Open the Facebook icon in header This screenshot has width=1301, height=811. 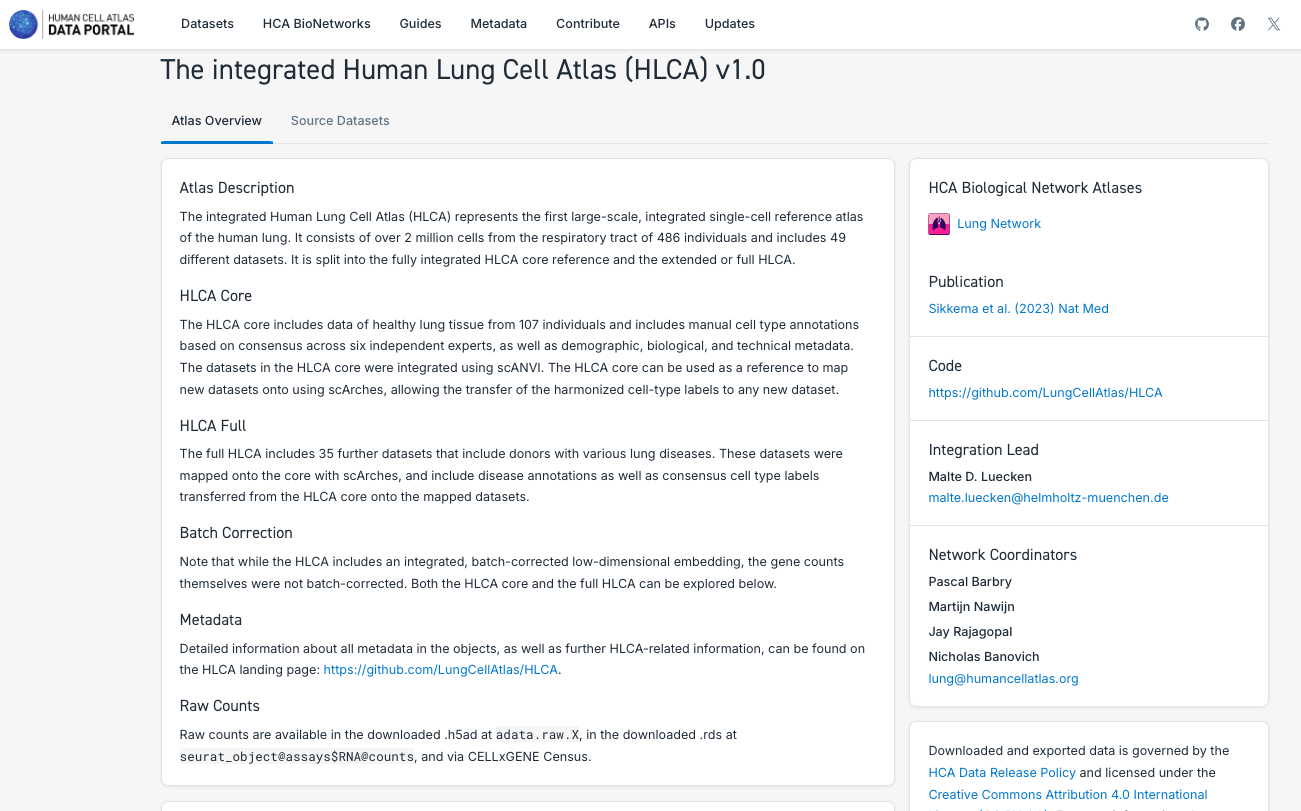point(1238,24)
